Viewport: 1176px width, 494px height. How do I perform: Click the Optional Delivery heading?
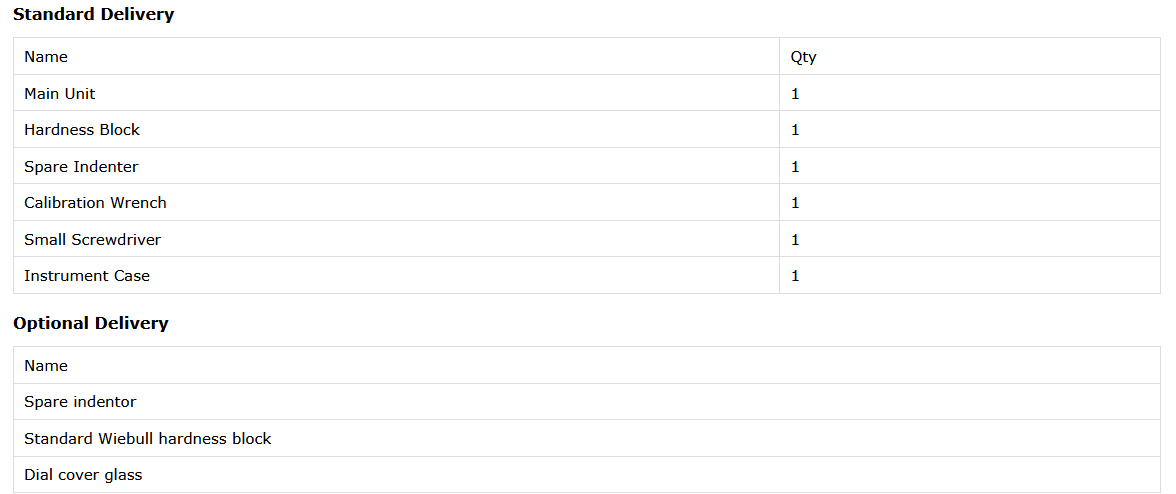pyautogui.click(x=91, y=323)
